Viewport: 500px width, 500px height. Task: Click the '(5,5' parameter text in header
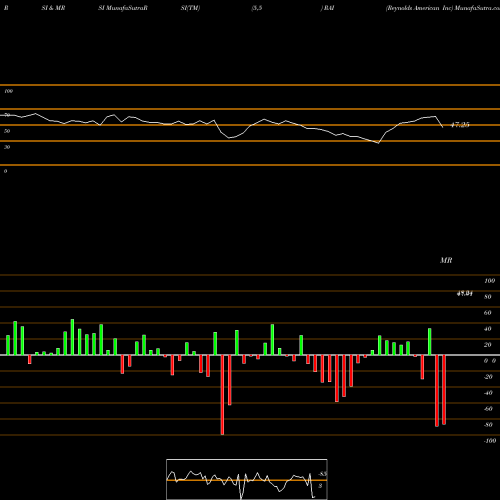(257, 8)
